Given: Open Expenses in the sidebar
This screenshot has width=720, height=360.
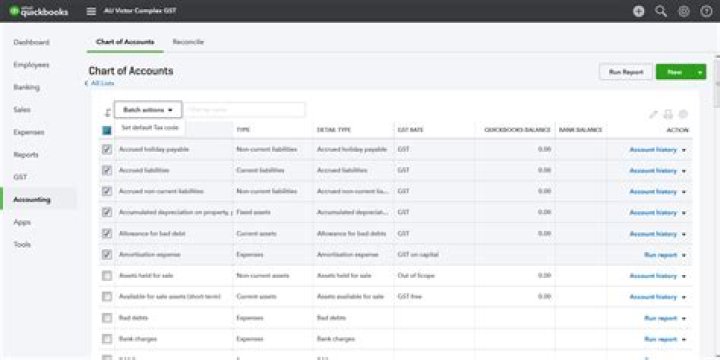Looking at the screenshot, I should (x=29, y=132).
